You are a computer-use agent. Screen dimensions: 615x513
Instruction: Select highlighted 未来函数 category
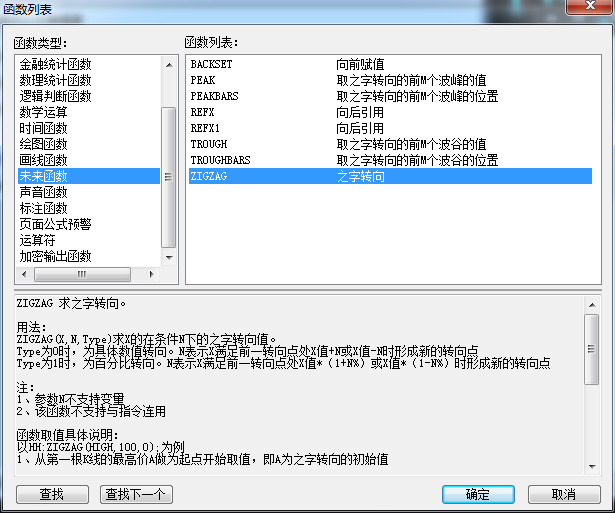(x=89, y=176)
